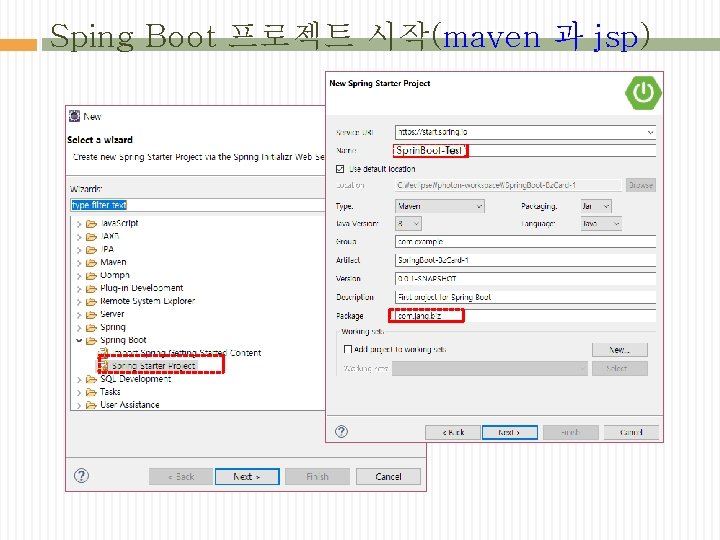This screenshot has width=720, height=540.
Task: Expand the Server tree node
Action: pos(79,315)
